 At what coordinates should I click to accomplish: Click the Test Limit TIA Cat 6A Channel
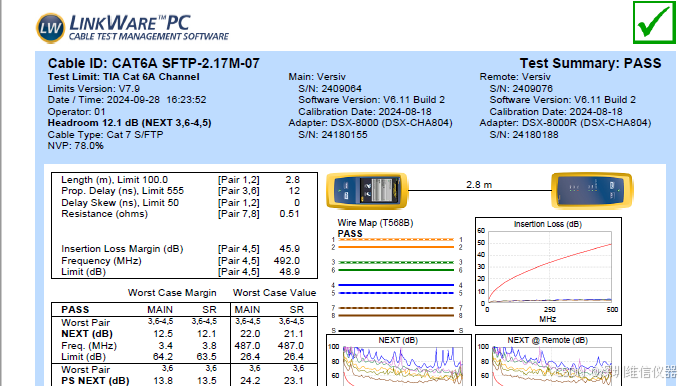[x=124, y=77]
